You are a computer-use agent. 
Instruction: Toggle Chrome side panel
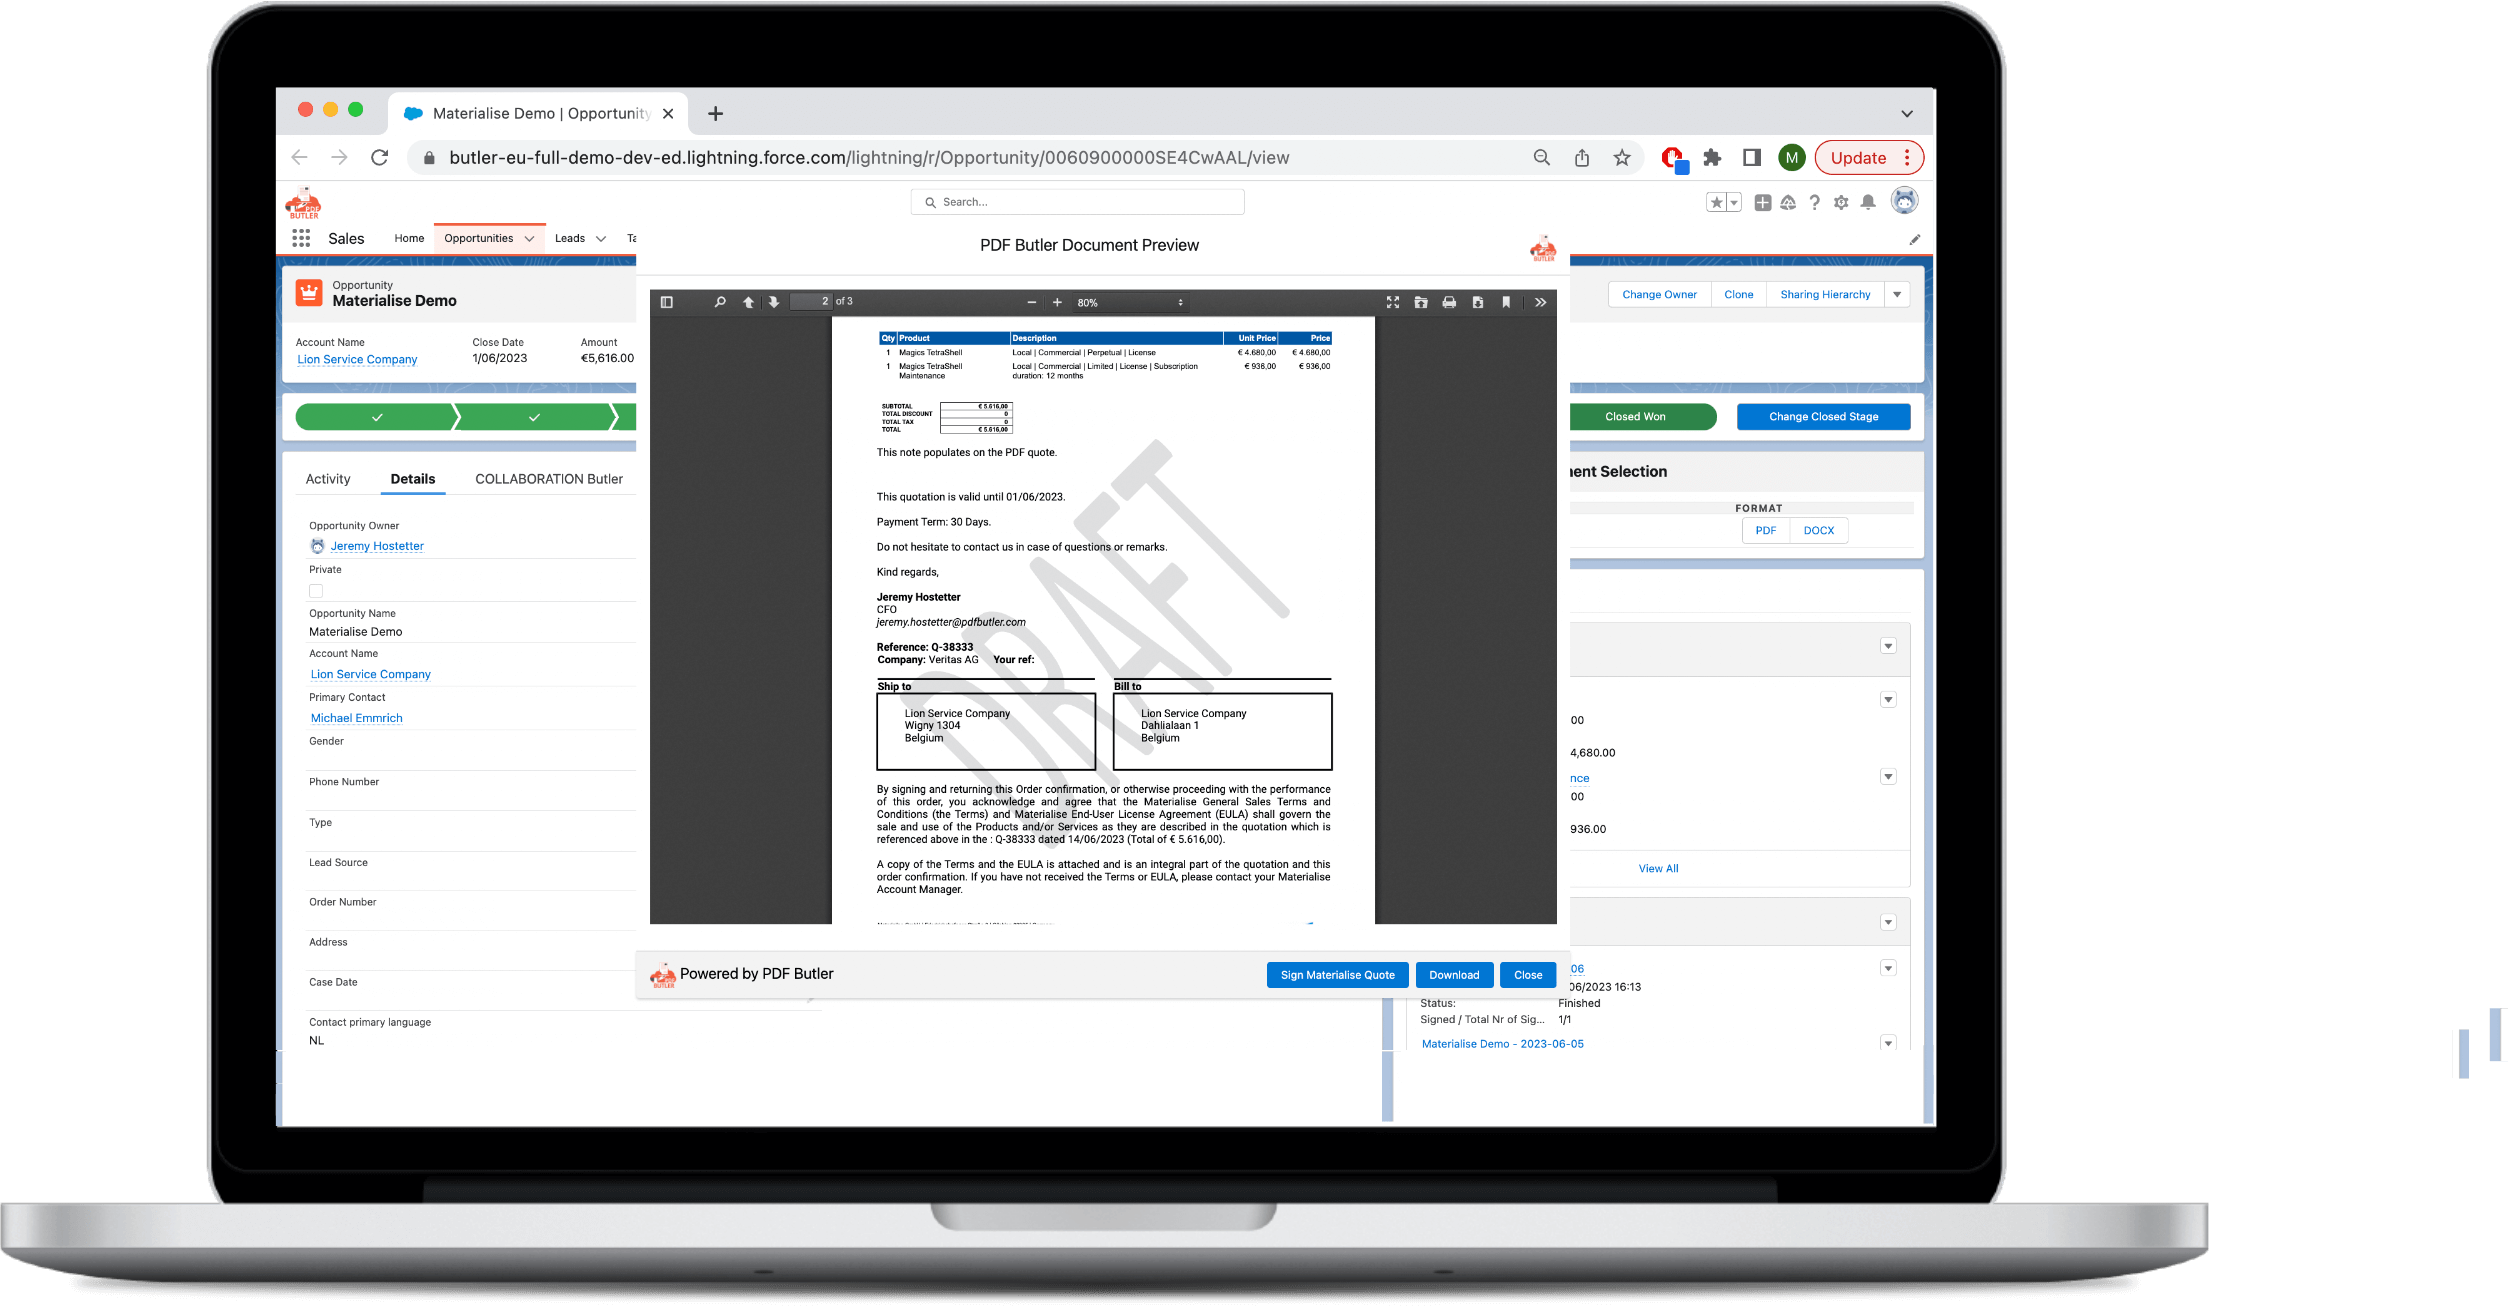(x=1752, y=158)
